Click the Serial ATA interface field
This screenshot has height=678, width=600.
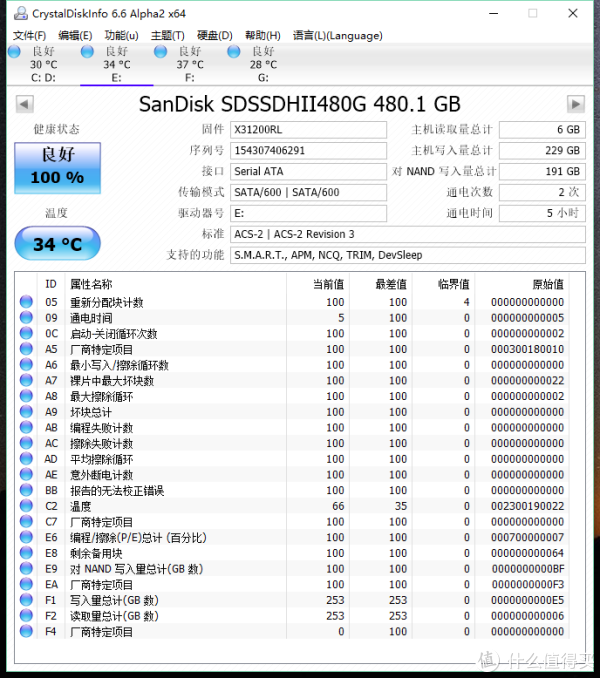point(308,172)
